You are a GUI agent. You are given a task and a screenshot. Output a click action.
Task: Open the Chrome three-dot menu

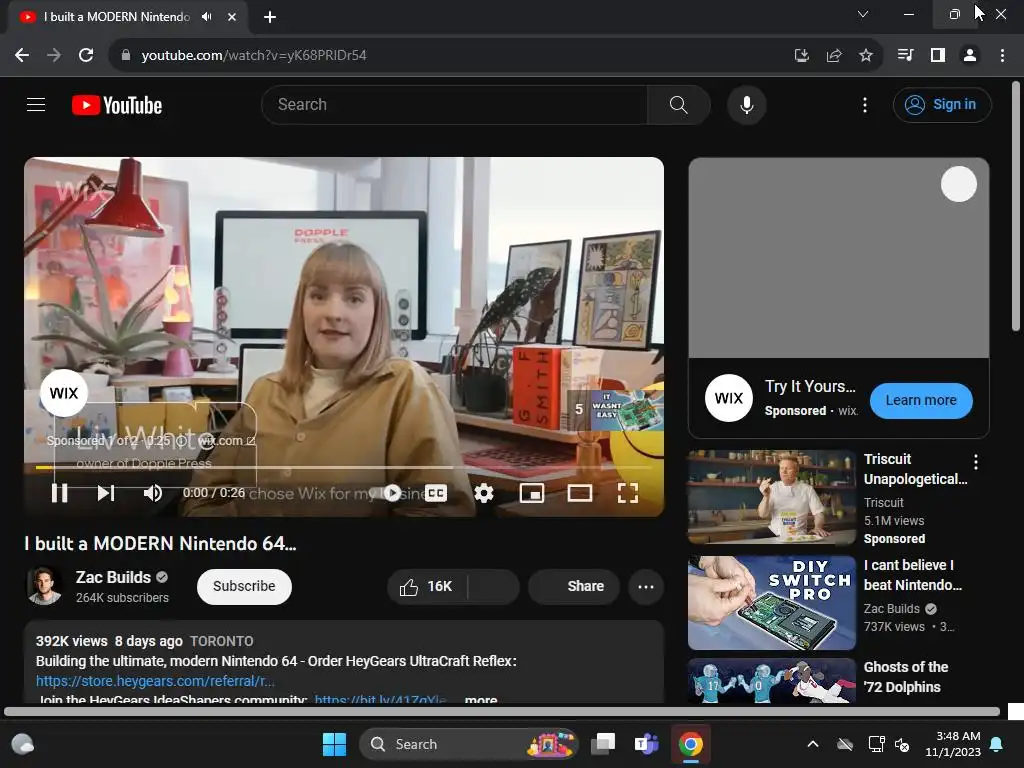point(1002,56)
